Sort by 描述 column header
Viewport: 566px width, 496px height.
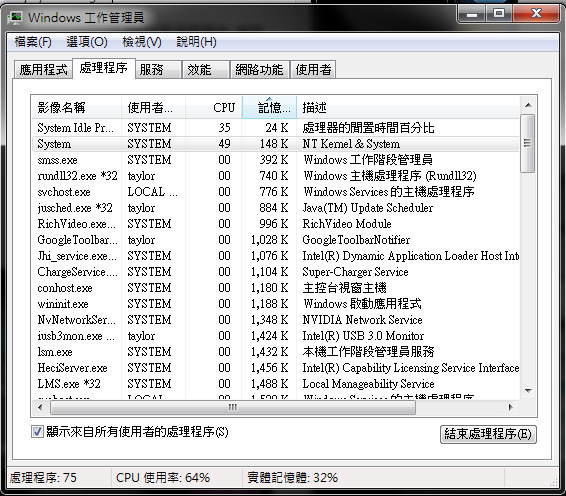pos(408,107)
